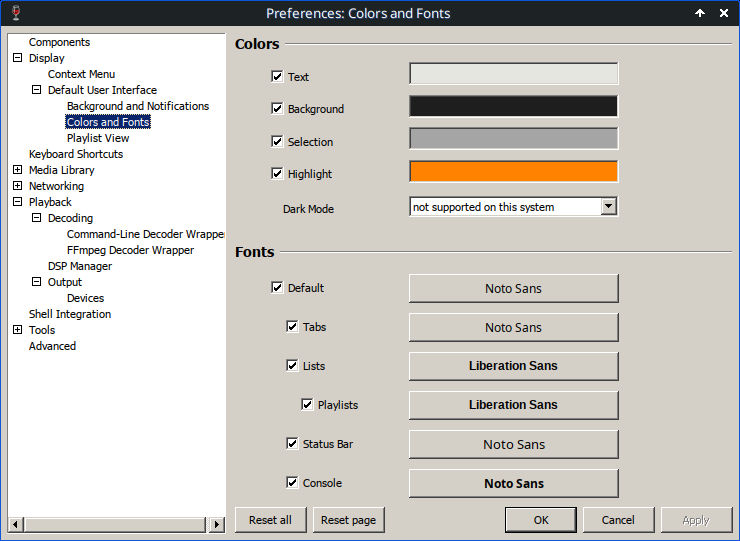Expand the Media Library tree node
This screenshot has width=740, height=541.
pos(18,170)
